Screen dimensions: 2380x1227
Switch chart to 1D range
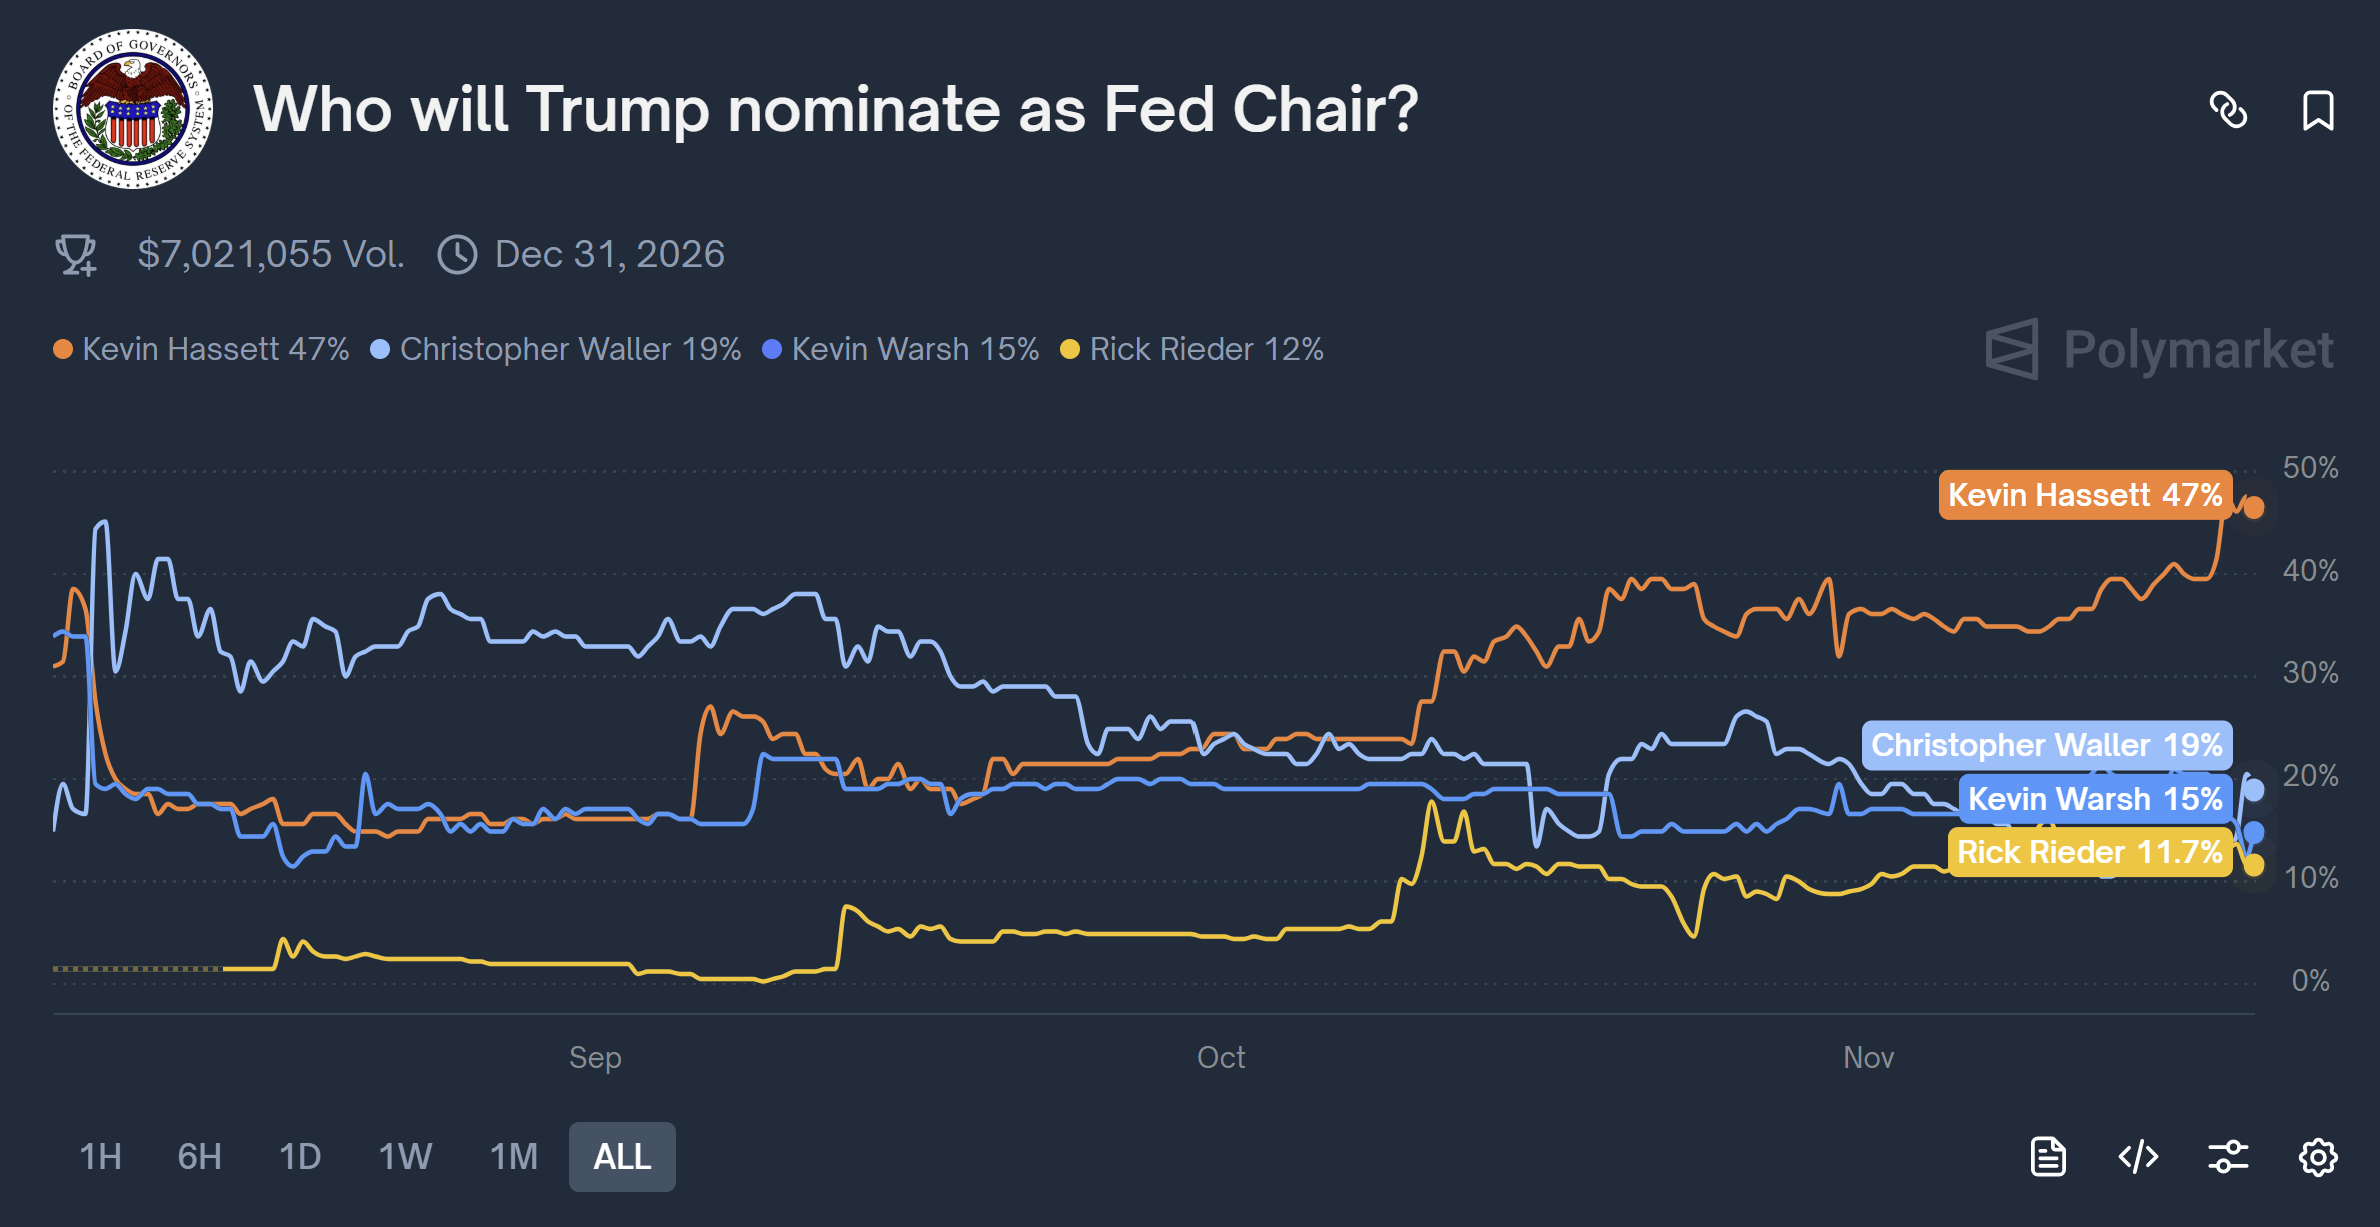click(299, 1157)
